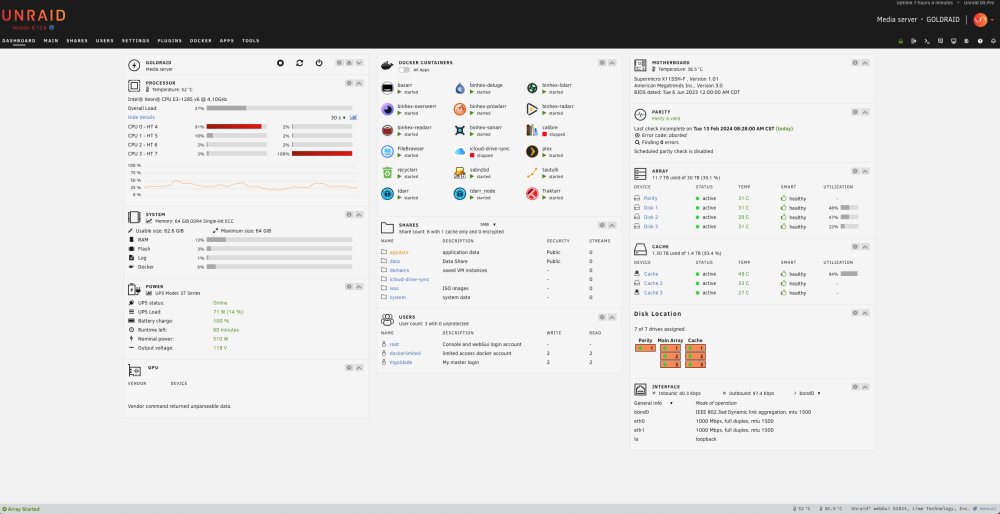The image size is (1000, 514).
Task: Click the tdarr_node container icon
Action: point(460,193)
